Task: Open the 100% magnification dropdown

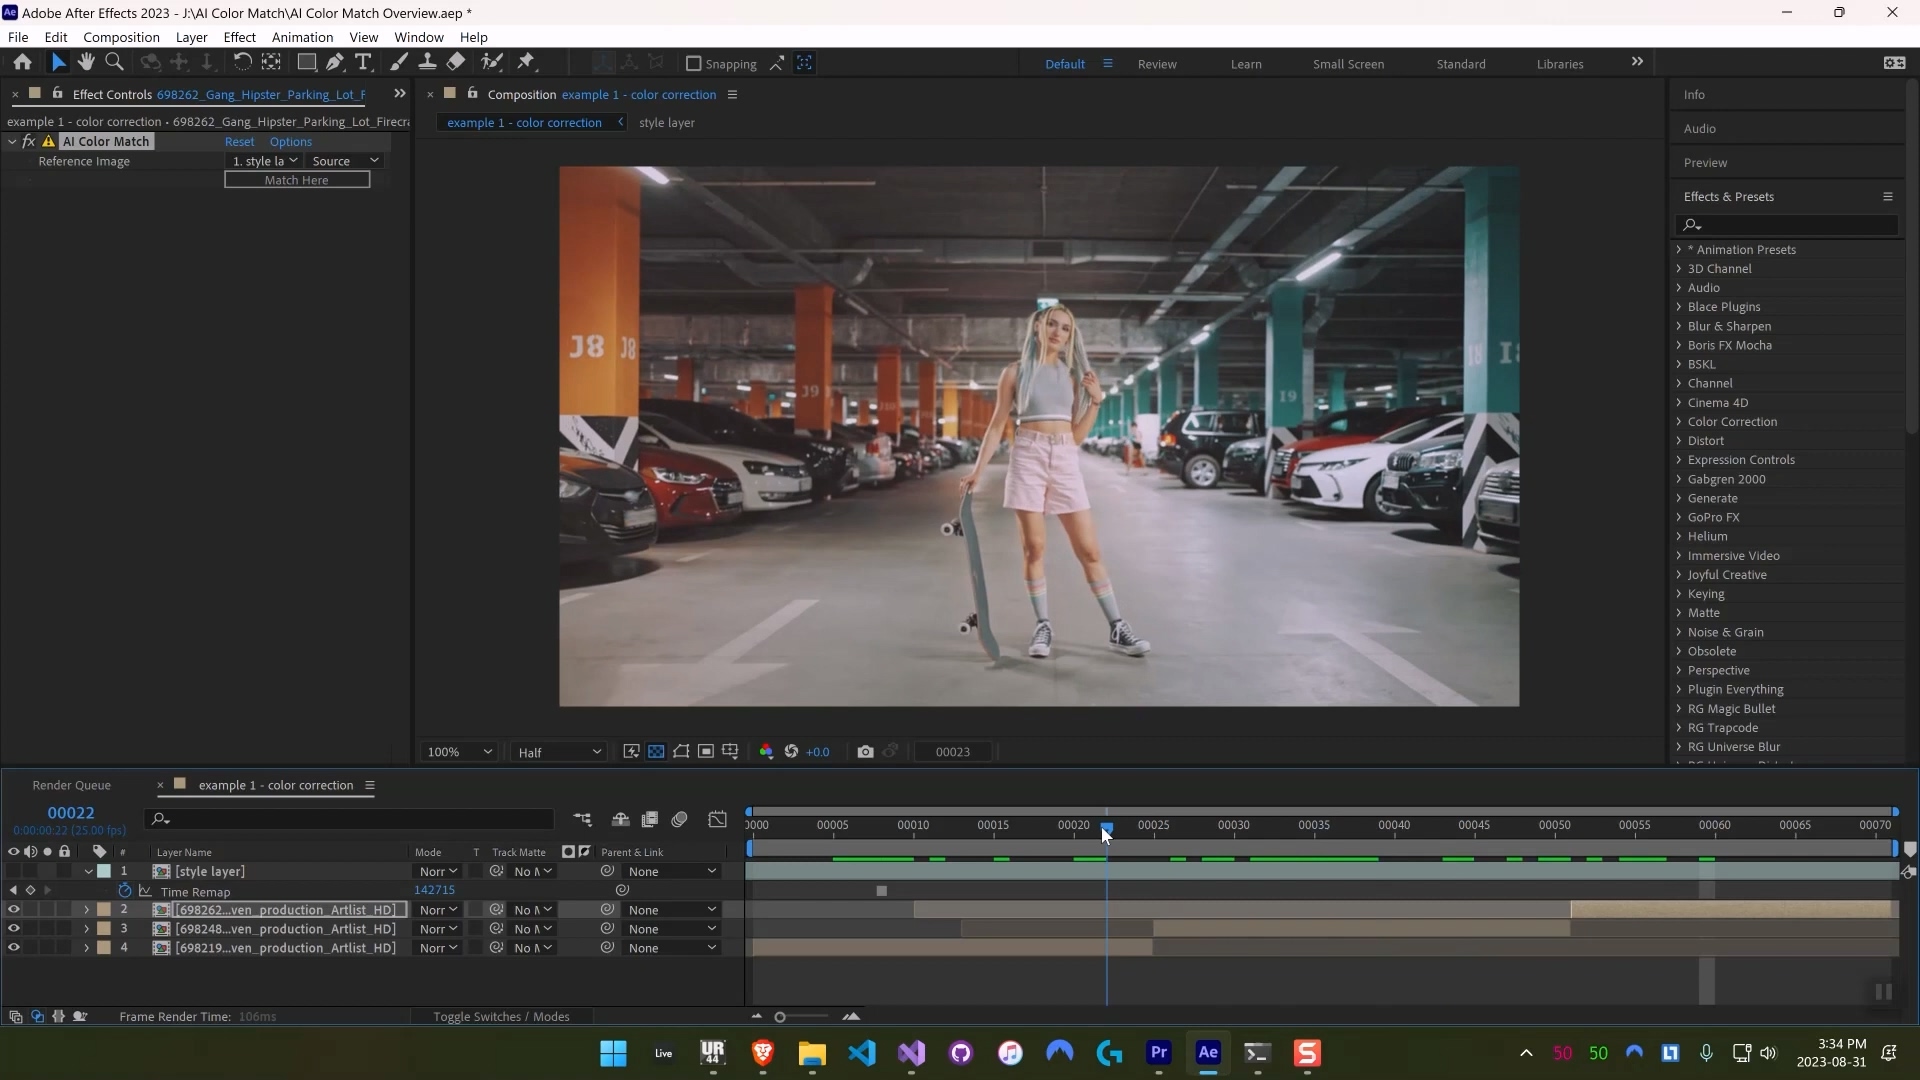Action: tap(459, 752)
